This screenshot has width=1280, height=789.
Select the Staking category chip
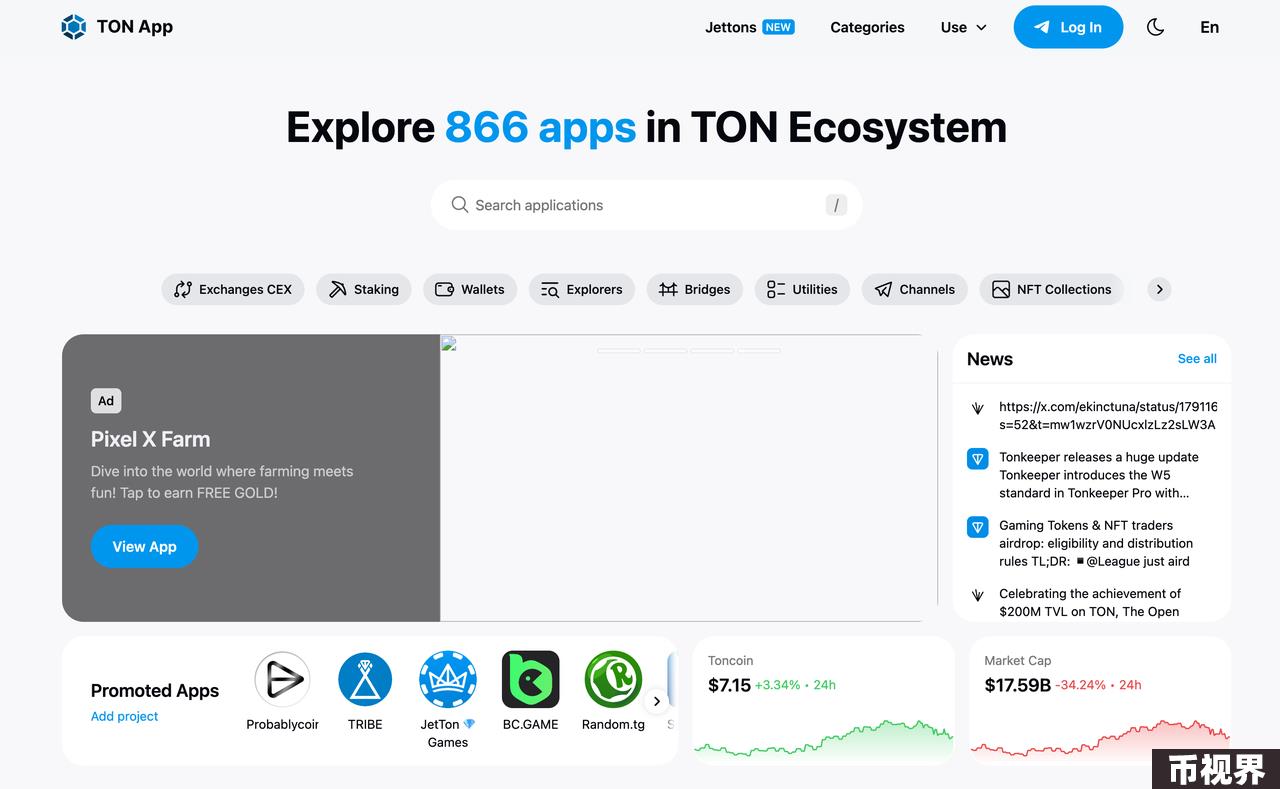pyautogui.click(x=364, y=289)
